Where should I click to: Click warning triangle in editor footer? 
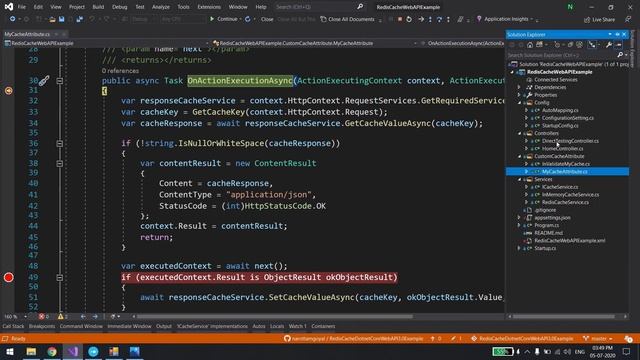pyautogui.click(x=61, y=316)
